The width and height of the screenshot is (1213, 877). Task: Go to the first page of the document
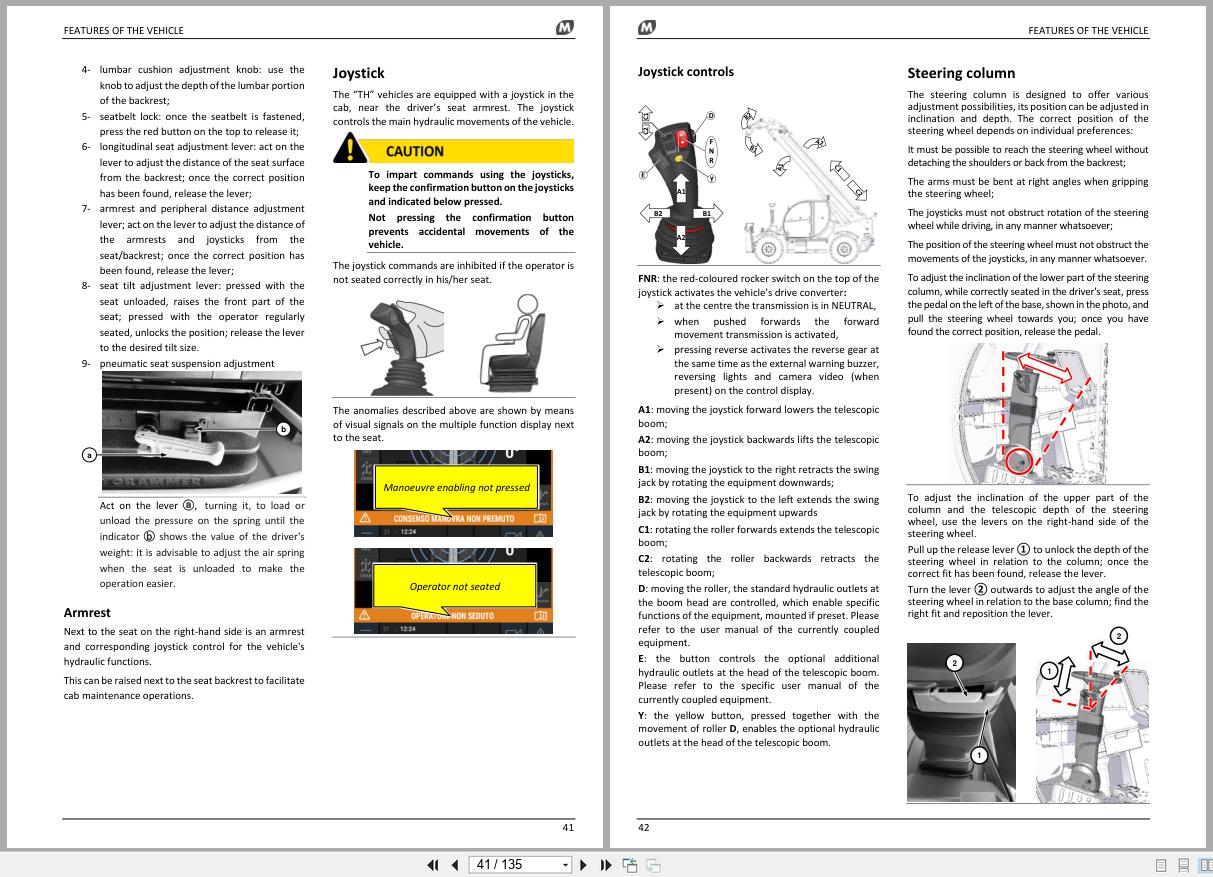tap(433, 865)
